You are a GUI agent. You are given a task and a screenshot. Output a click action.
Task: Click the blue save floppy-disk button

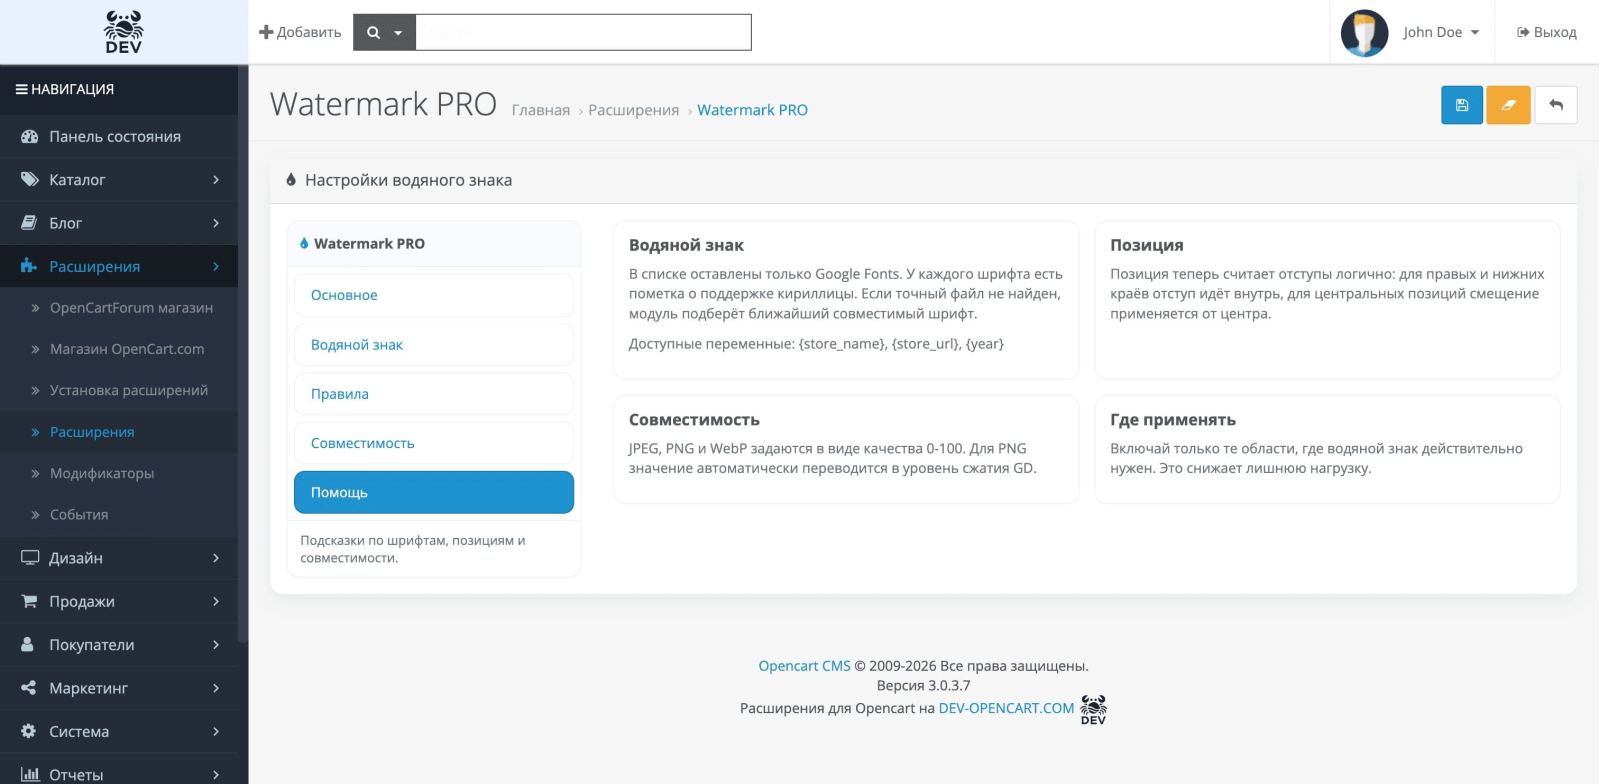pyautogui.click(x=1461, y=105)
